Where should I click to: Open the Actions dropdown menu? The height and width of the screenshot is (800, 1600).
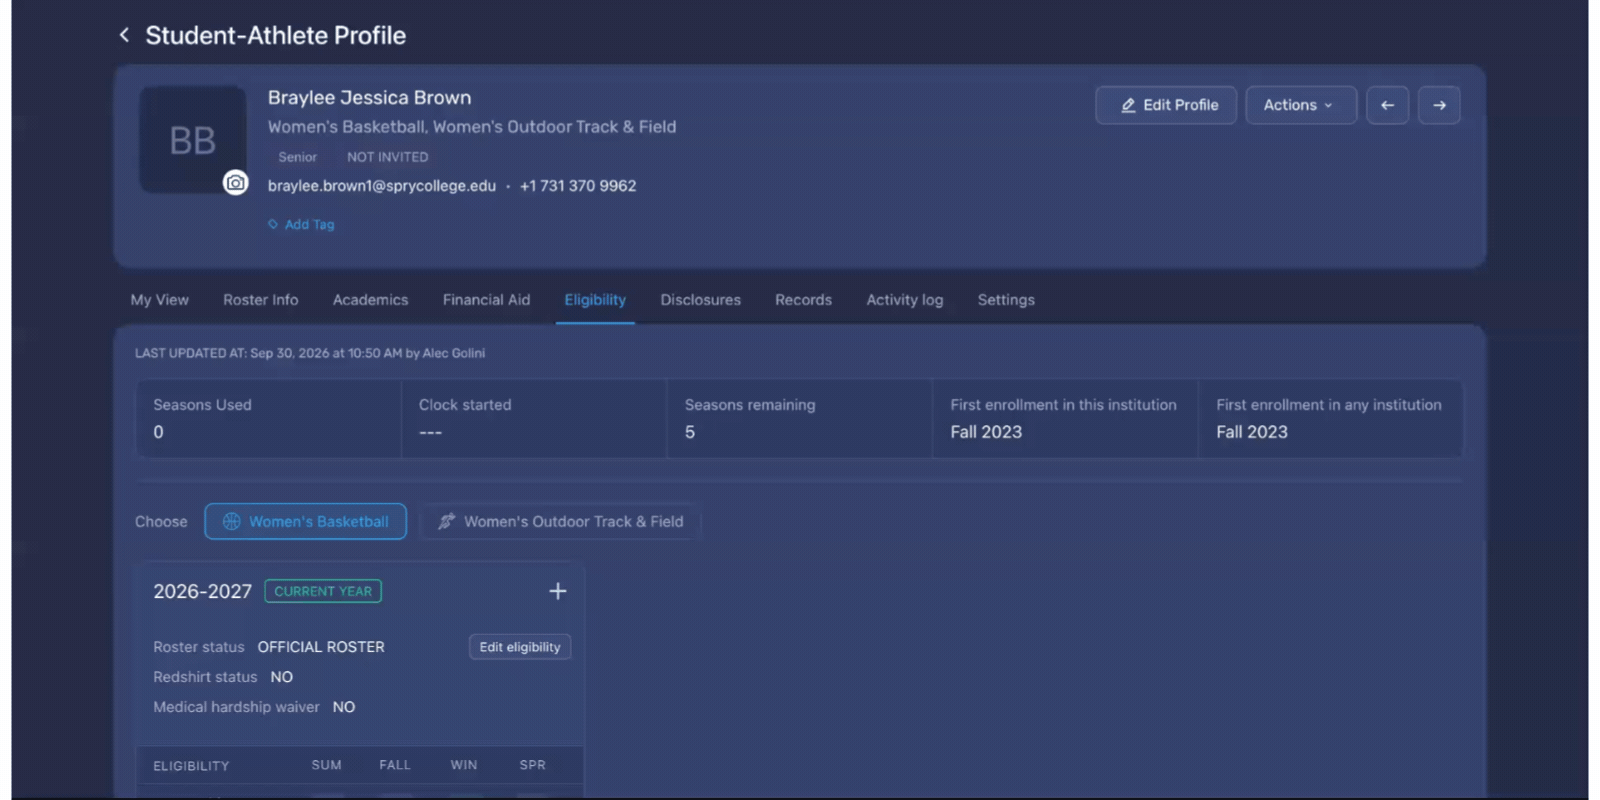click(1300, 105)
